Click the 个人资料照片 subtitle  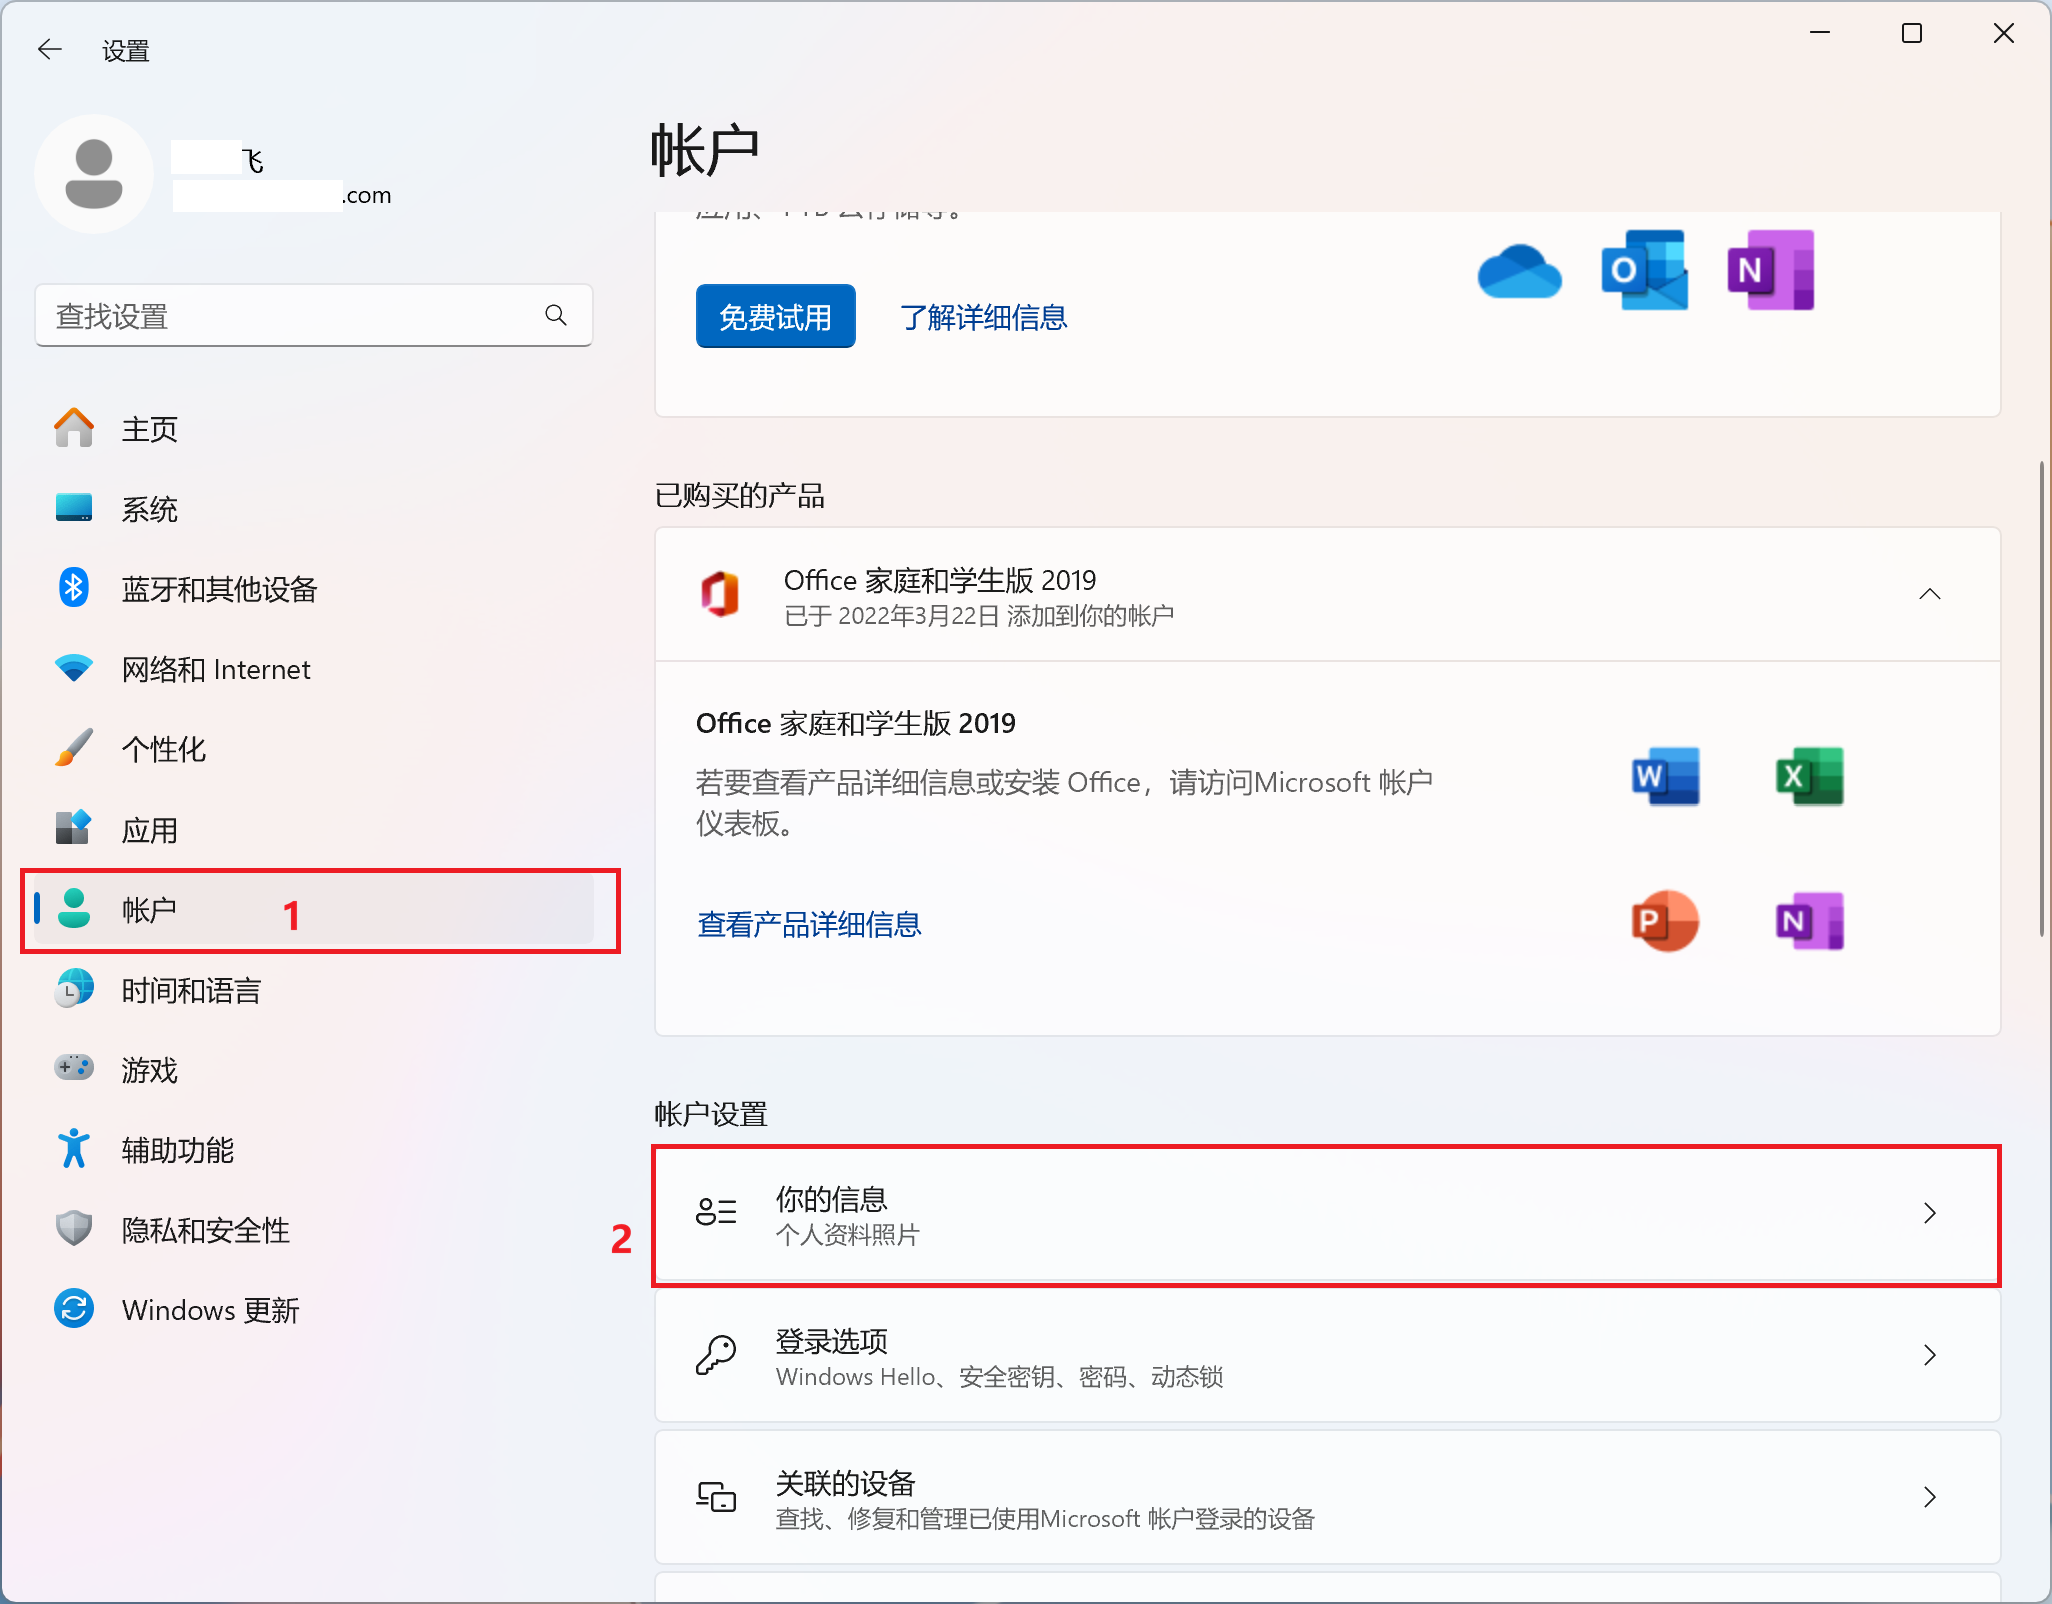[847, 1236]
